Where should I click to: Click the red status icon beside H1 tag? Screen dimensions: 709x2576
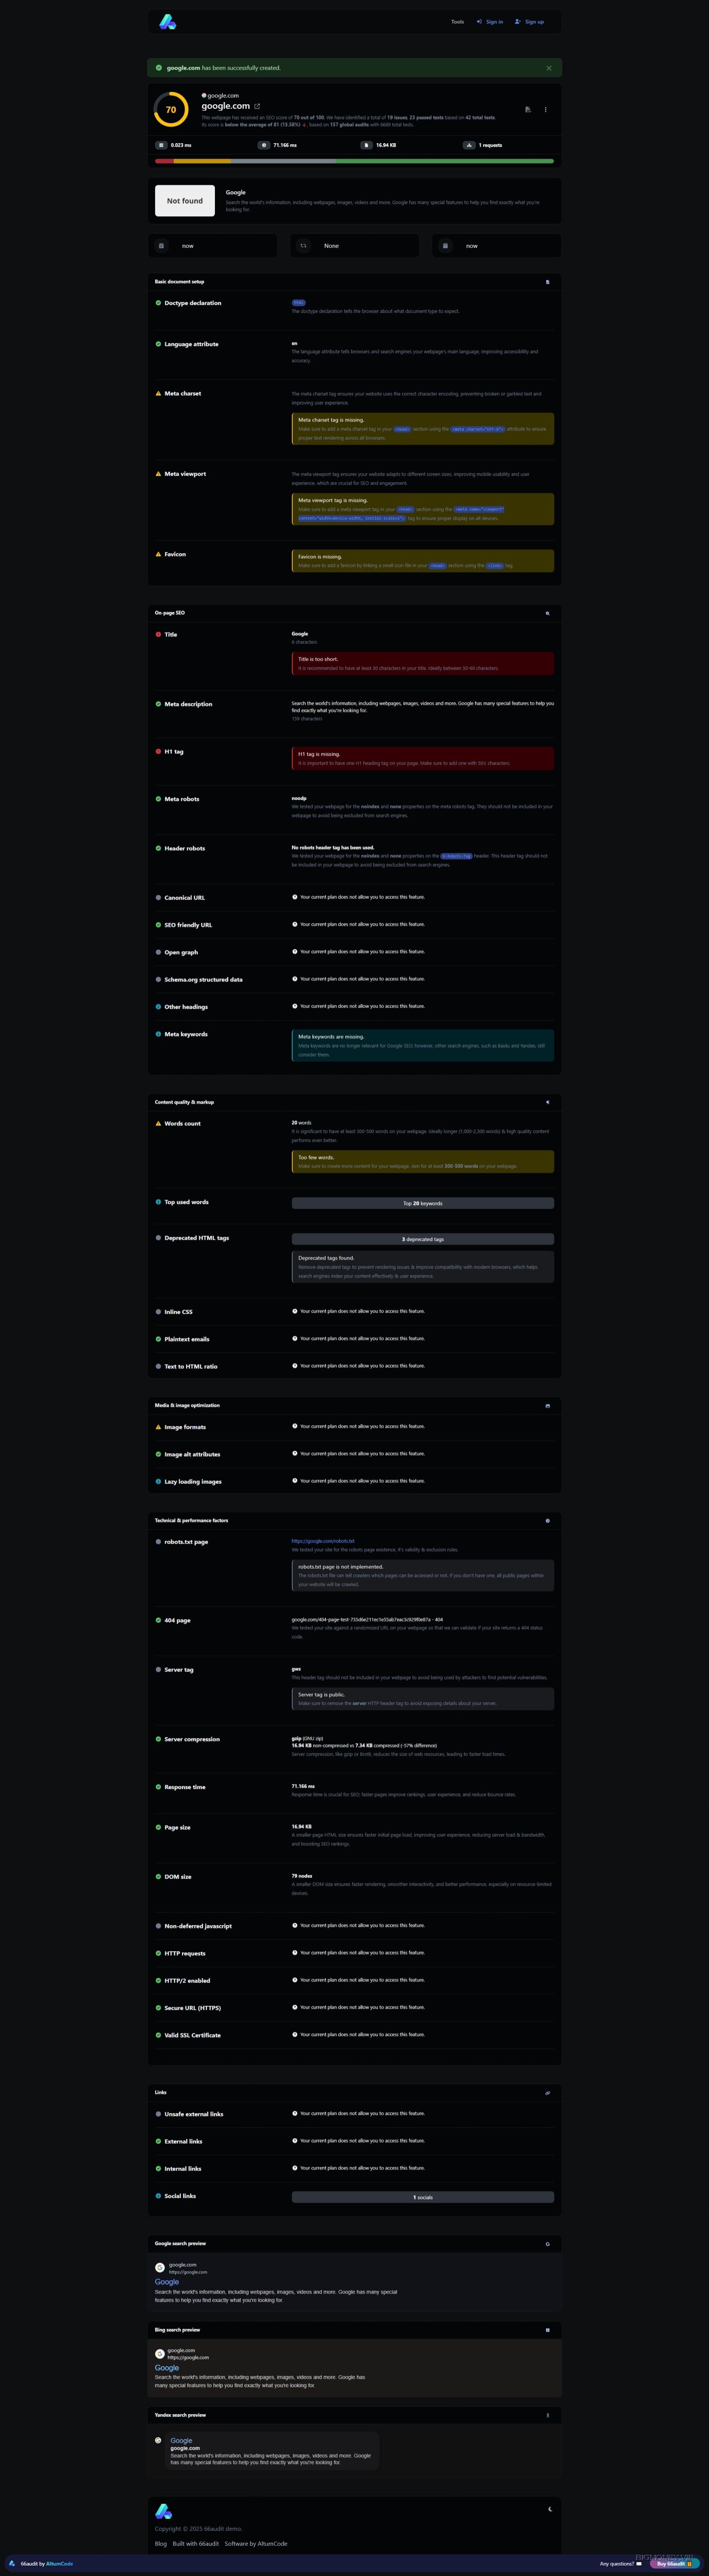click(158, 751)
